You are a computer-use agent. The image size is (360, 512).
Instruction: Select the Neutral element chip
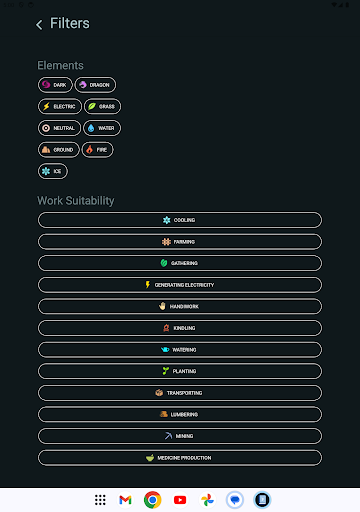pos(59,128)
